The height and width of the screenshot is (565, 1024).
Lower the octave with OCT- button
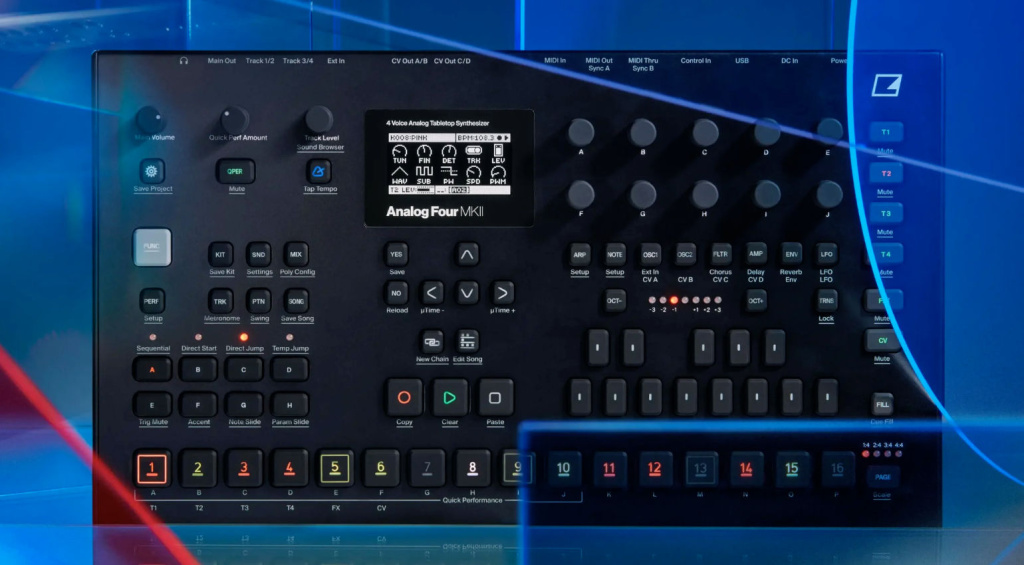pyautogui.click(x=615, y=300)
